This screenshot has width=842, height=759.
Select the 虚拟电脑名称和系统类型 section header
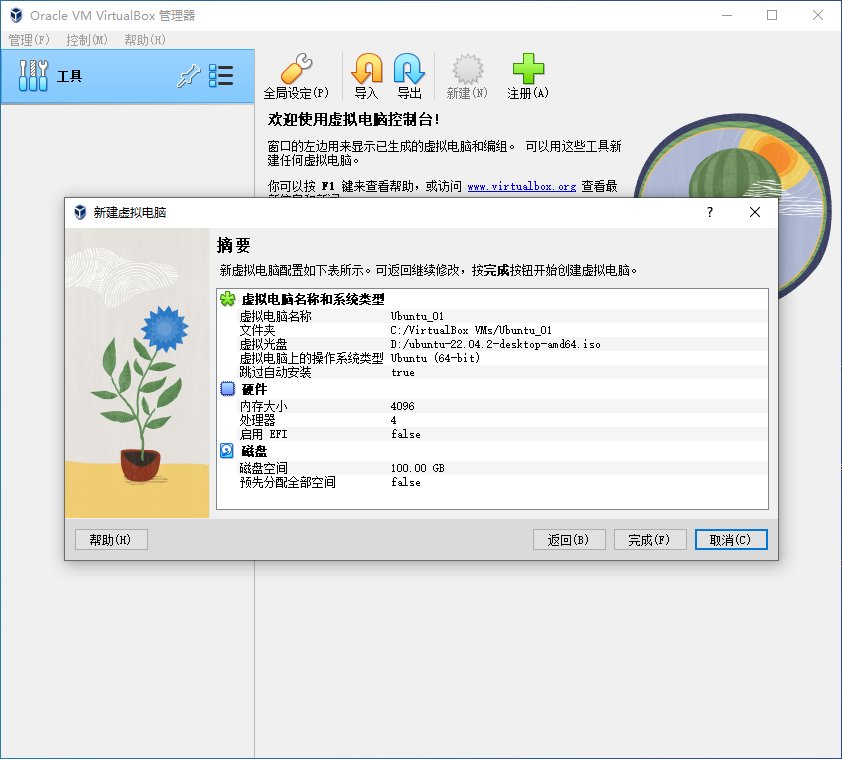(313, 299)
